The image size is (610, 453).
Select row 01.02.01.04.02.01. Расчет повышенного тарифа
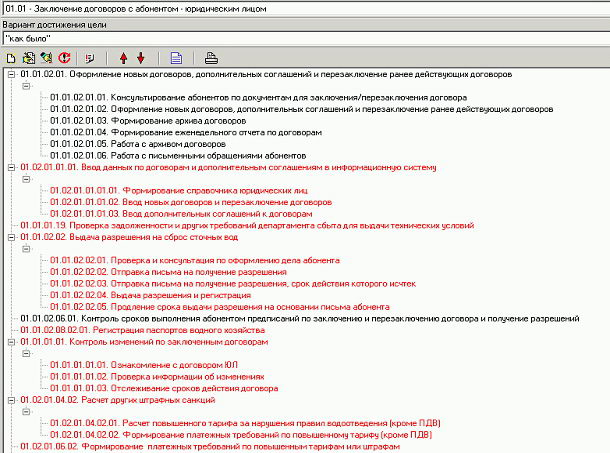tap(245, 423)
